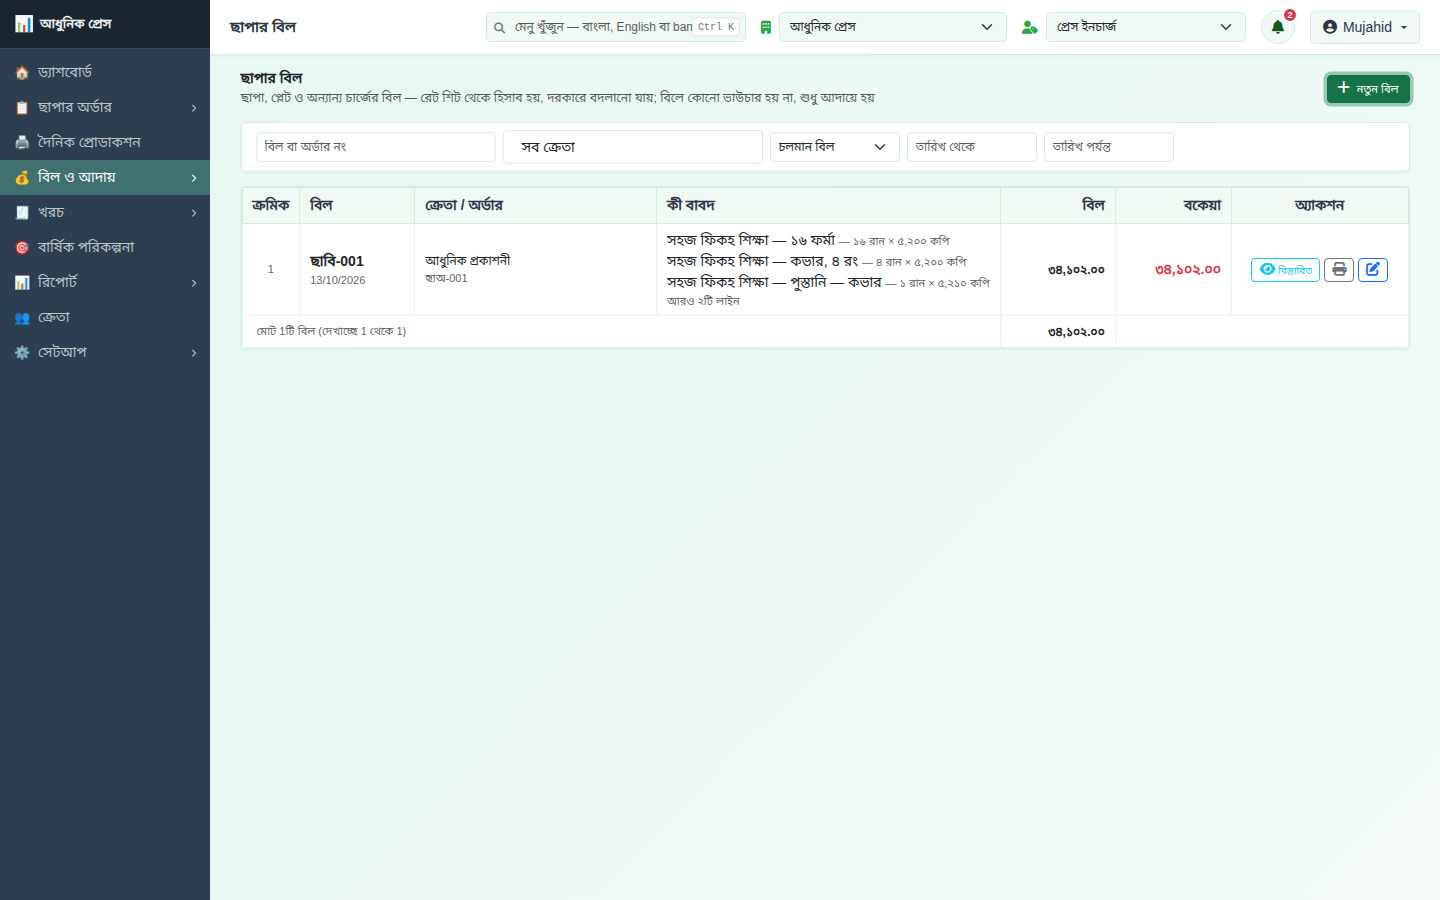Expand the খরচ sidebar menu
Image resolution: width=1440 pixels, height=900 pixels.
tap(105, 212)
